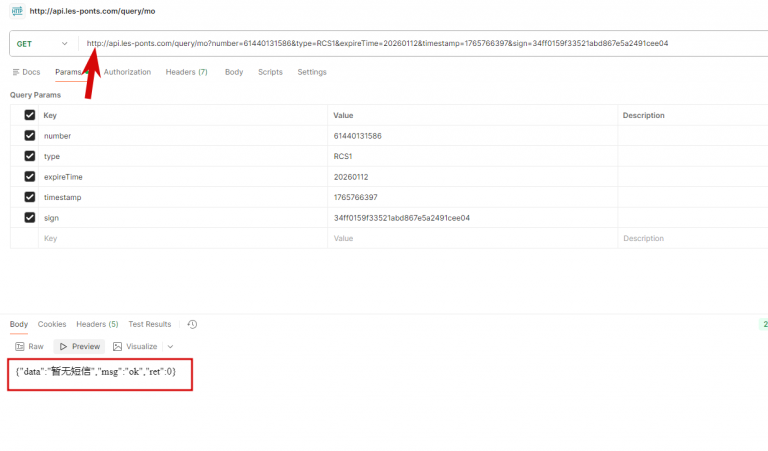Open the Test Results tab

pos(149,324)
